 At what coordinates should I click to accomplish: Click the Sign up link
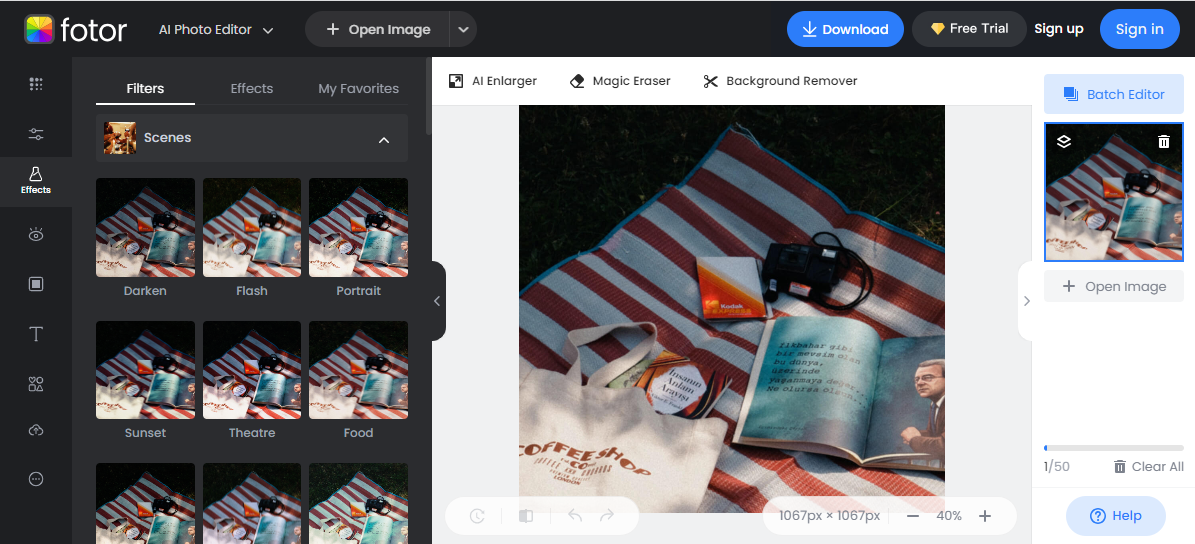coord(1059,29)
